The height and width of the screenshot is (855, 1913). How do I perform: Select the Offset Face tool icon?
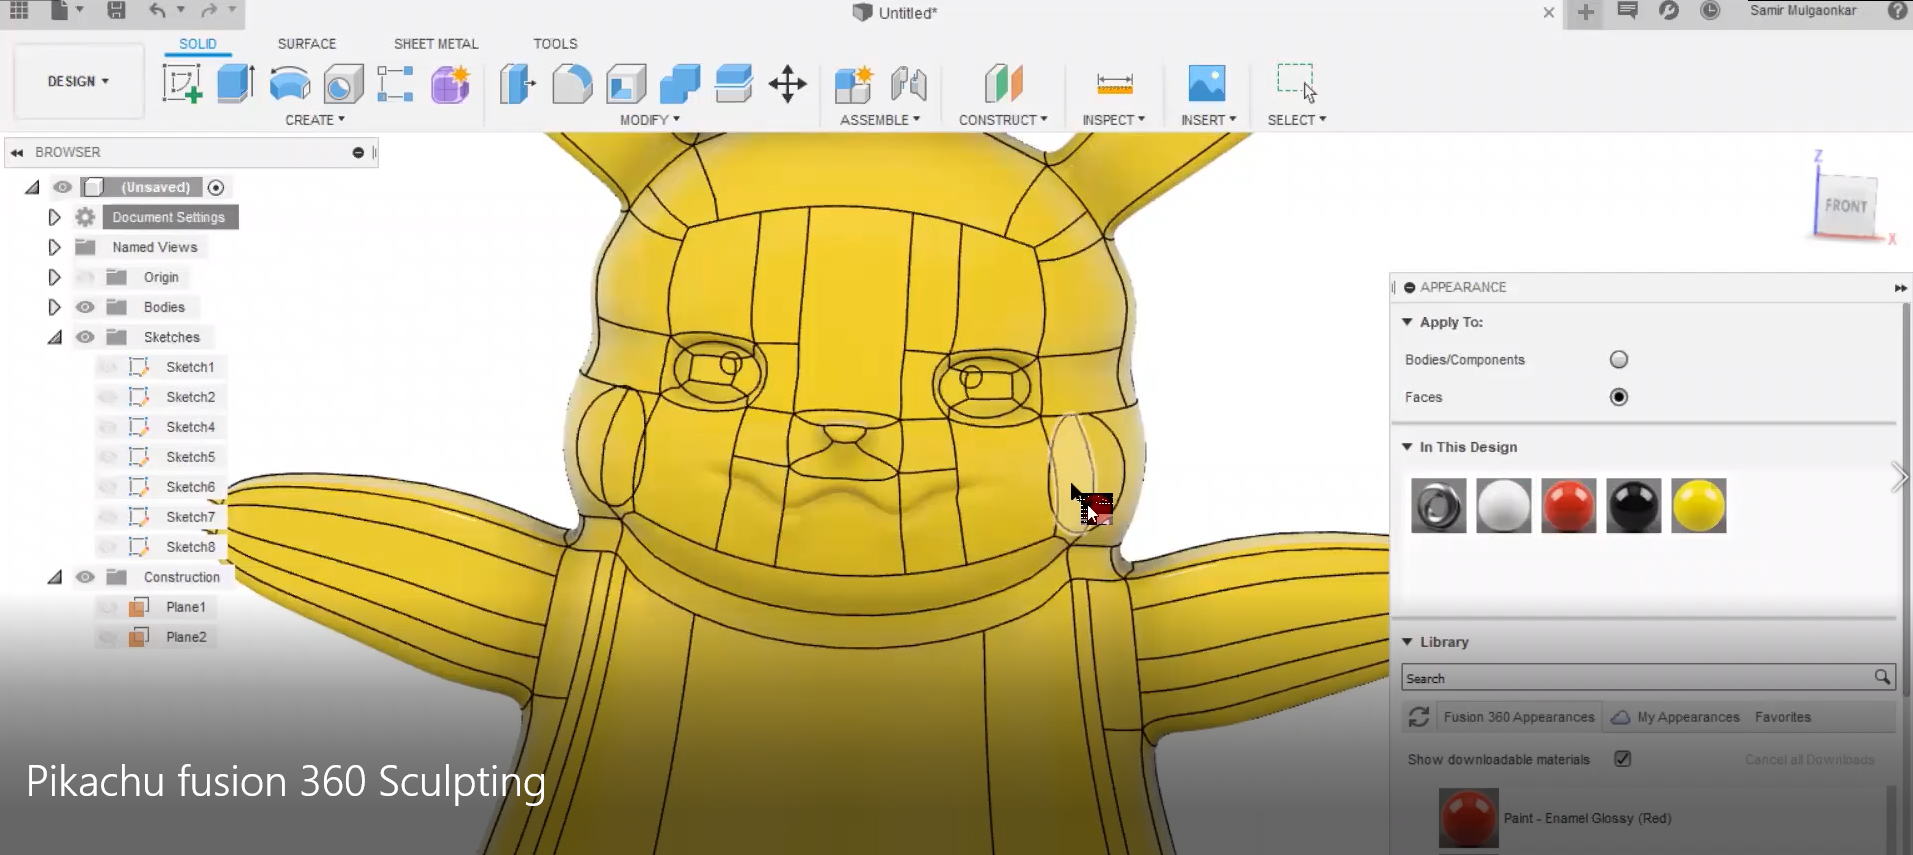coord(734,84)
